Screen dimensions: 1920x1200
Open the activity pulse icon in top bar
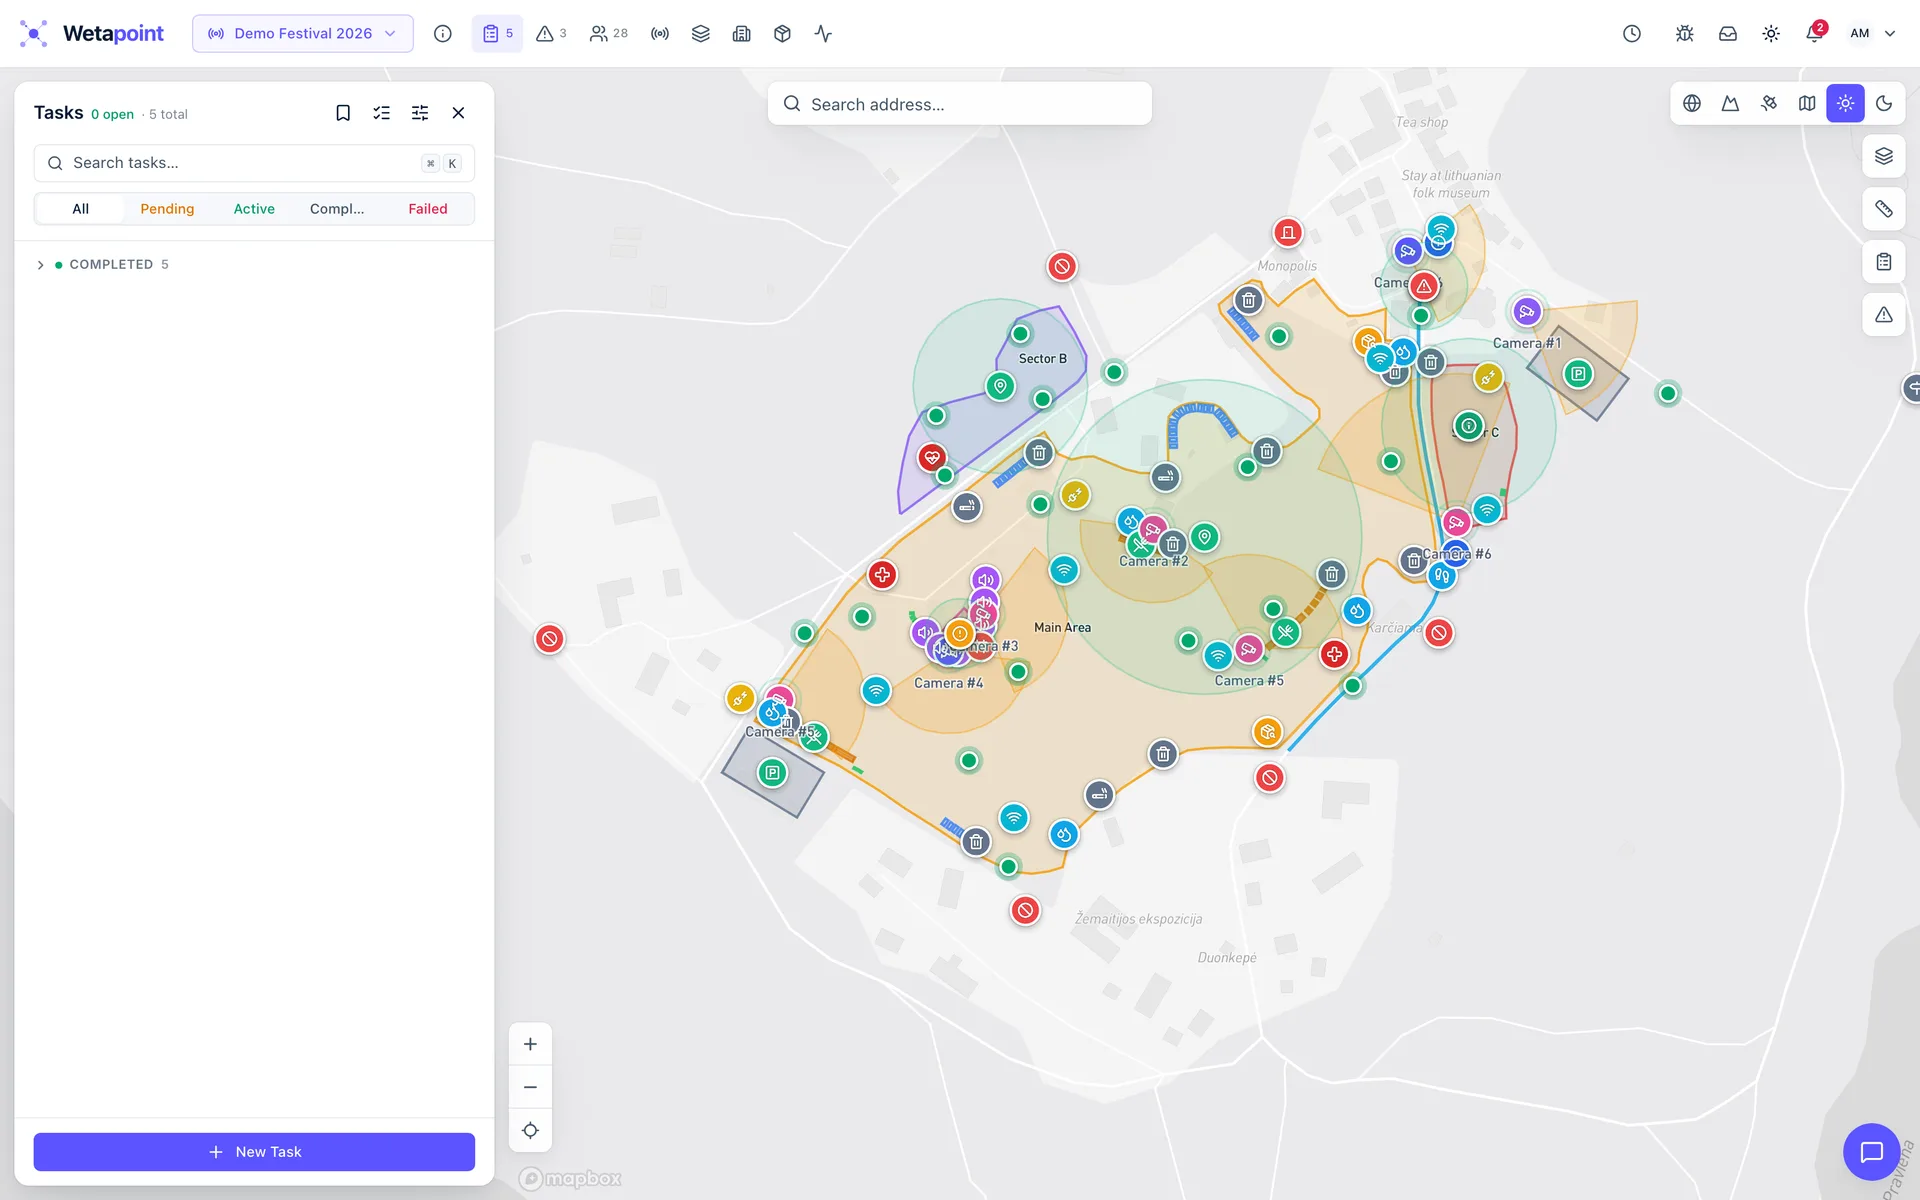click(823, 34)
